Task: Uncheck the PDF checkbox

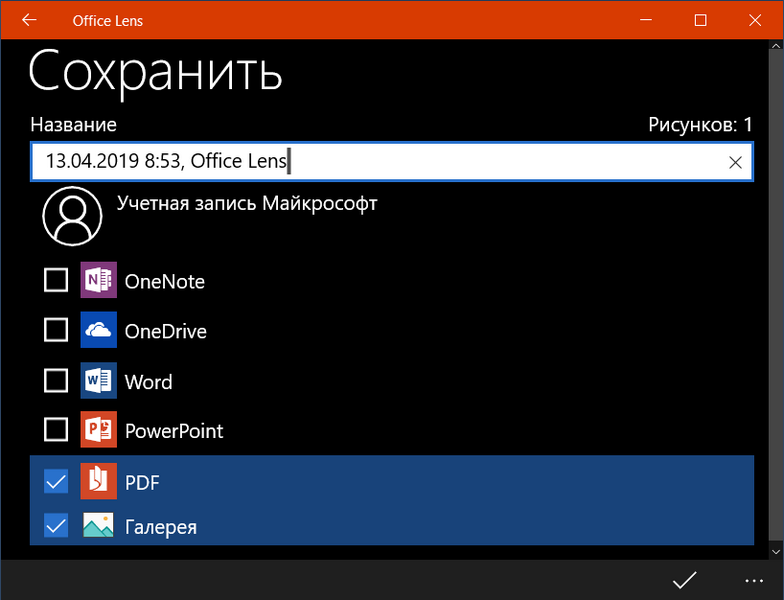Action: pyautogui.click(x=56, y=481)
